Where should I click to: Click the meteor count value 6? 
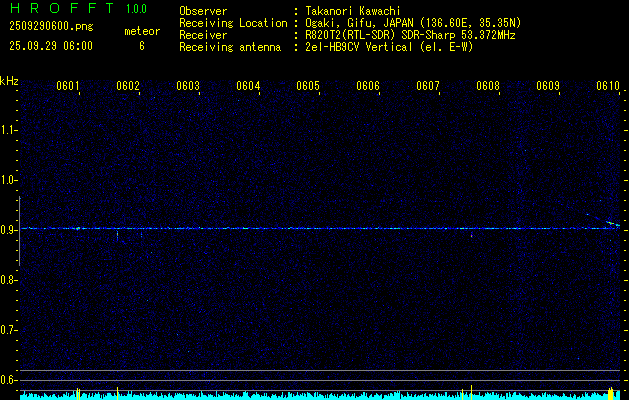pos(142,46)
